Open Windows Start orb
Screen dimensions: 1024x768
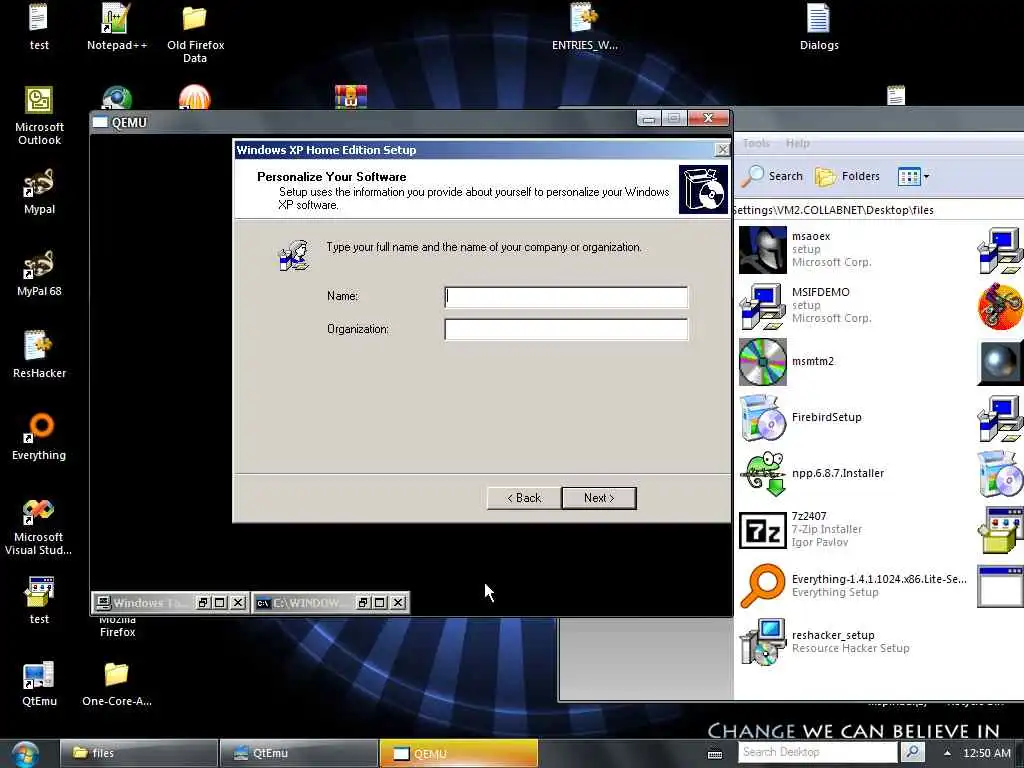25,754
